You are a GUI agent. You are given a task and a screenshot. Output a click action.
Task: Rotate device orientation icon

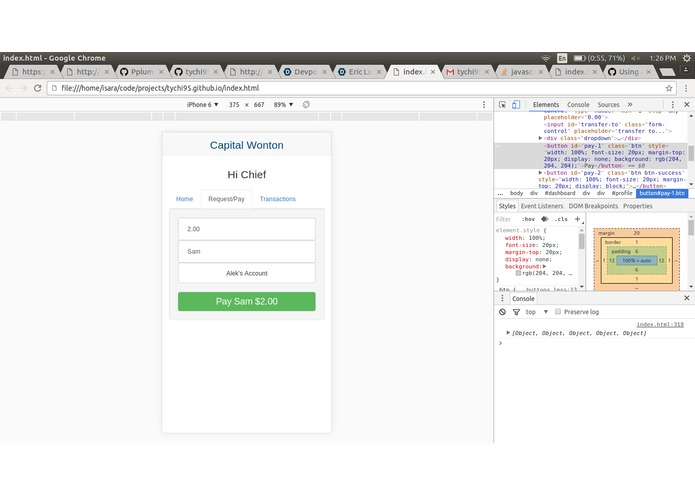click(306, 105)
